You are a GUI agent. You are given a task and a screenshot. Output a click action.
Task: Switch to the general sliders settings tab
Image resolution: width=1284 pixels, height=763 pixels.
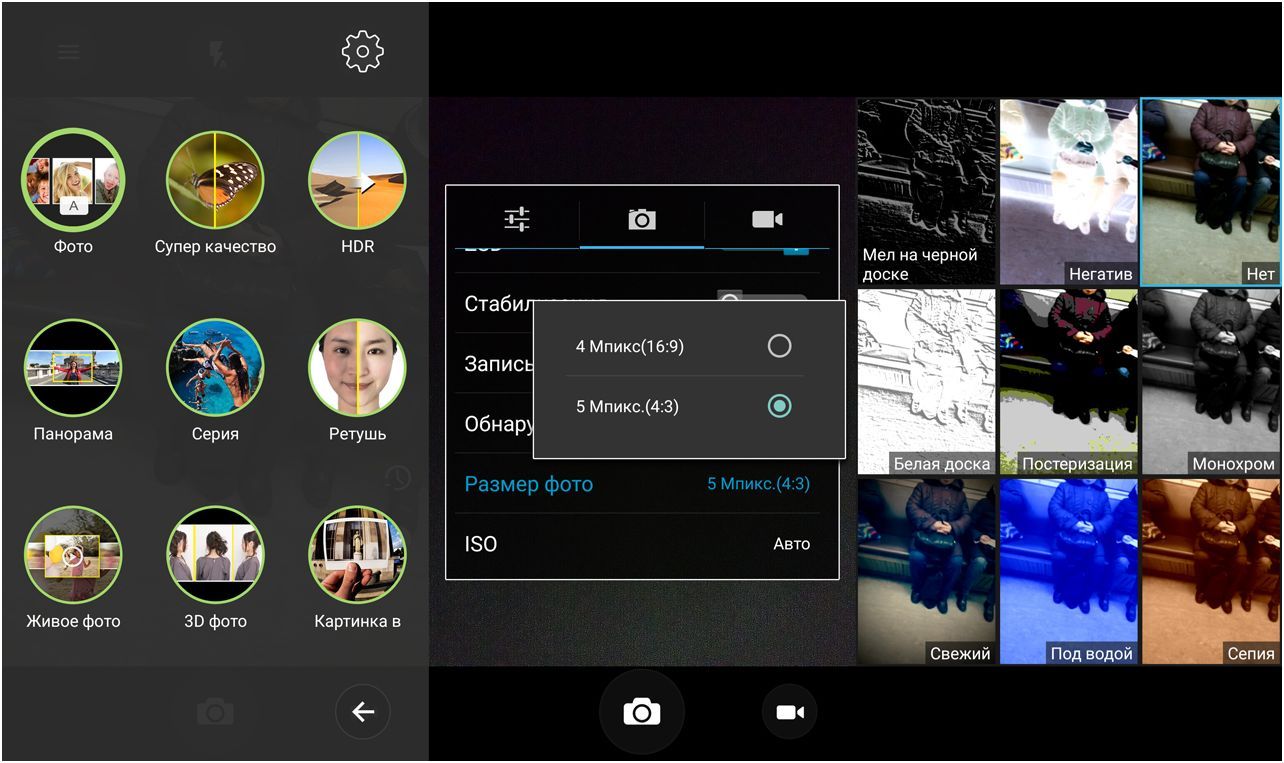[x=516, y=218]
